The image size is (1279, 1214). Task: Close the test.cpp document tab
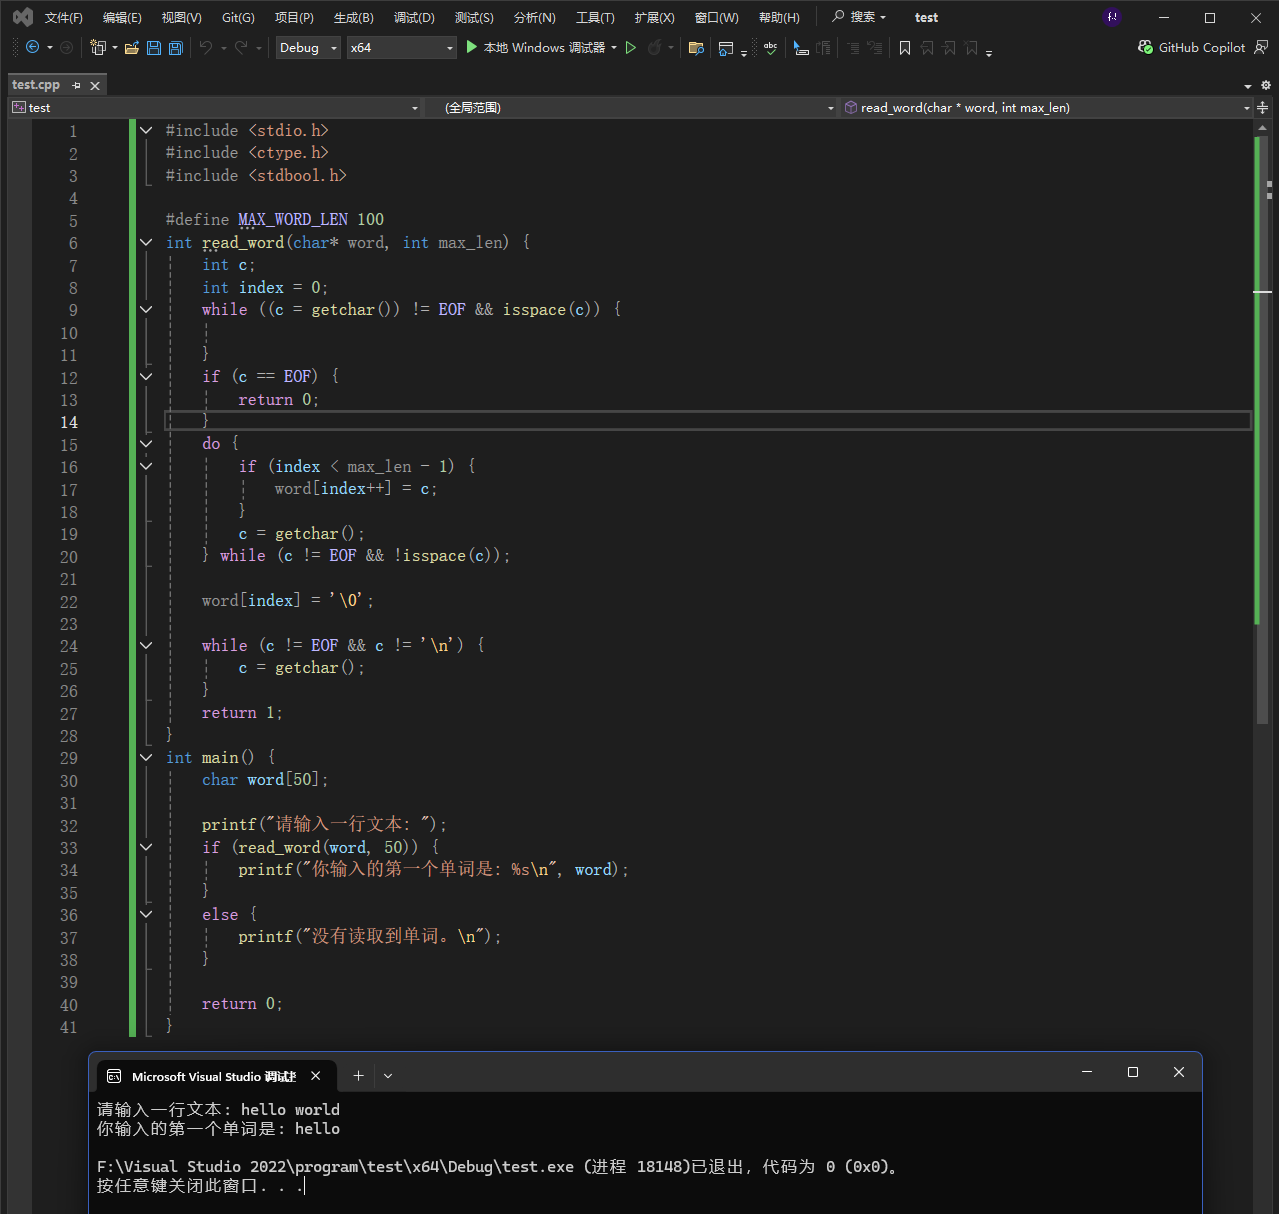[x=95, y=86]
